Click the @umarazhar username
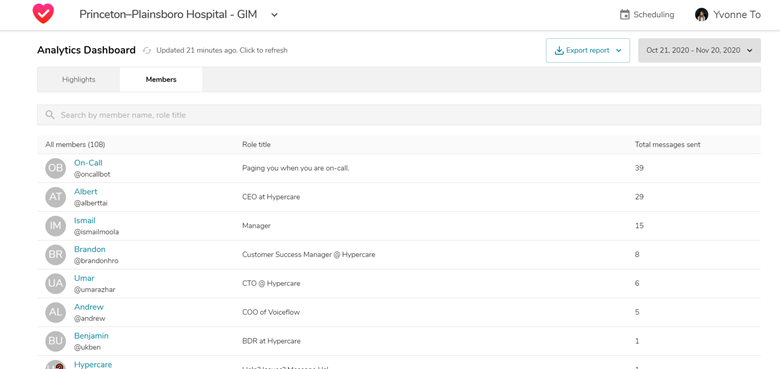Image resolution: width=780 pixels, height=369 pixels. (x=95, y=290)
